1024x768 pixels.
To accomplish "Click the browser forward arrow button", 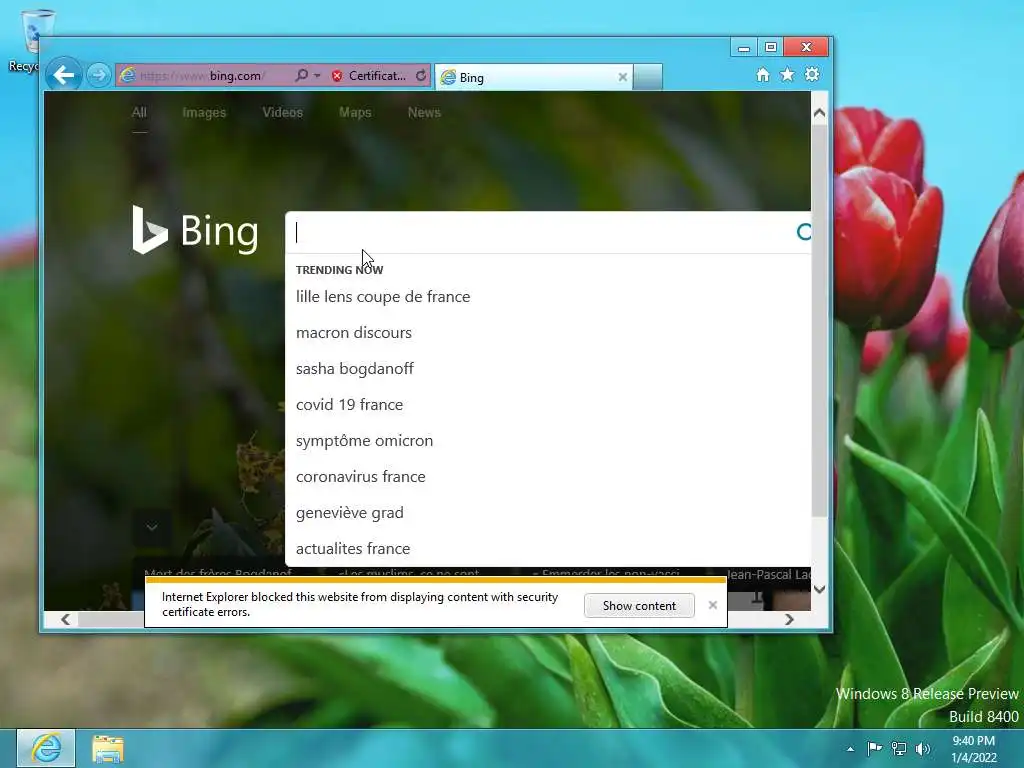I will point(99,75).
